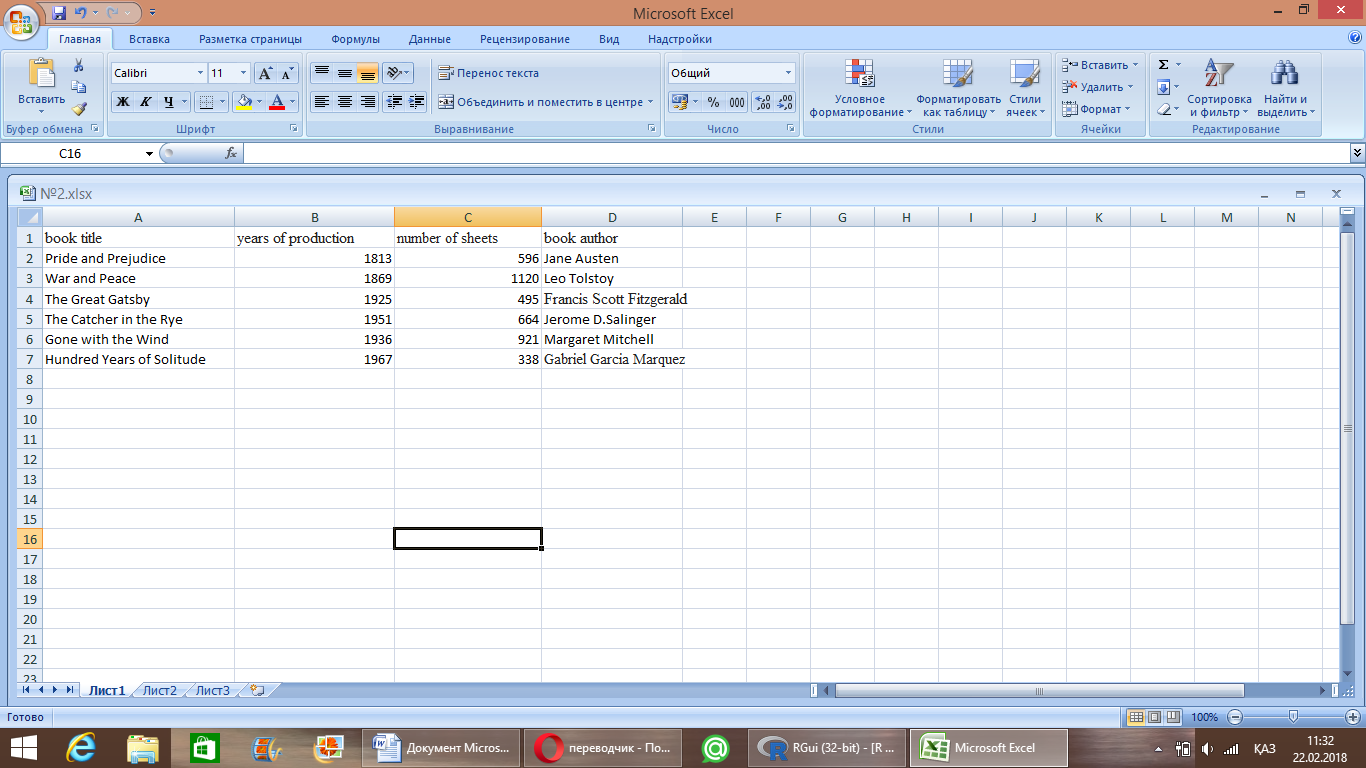Viewport: 1366px width, 768px height.
Task: Open Условное форматирование
Action: tap(860, 88)
